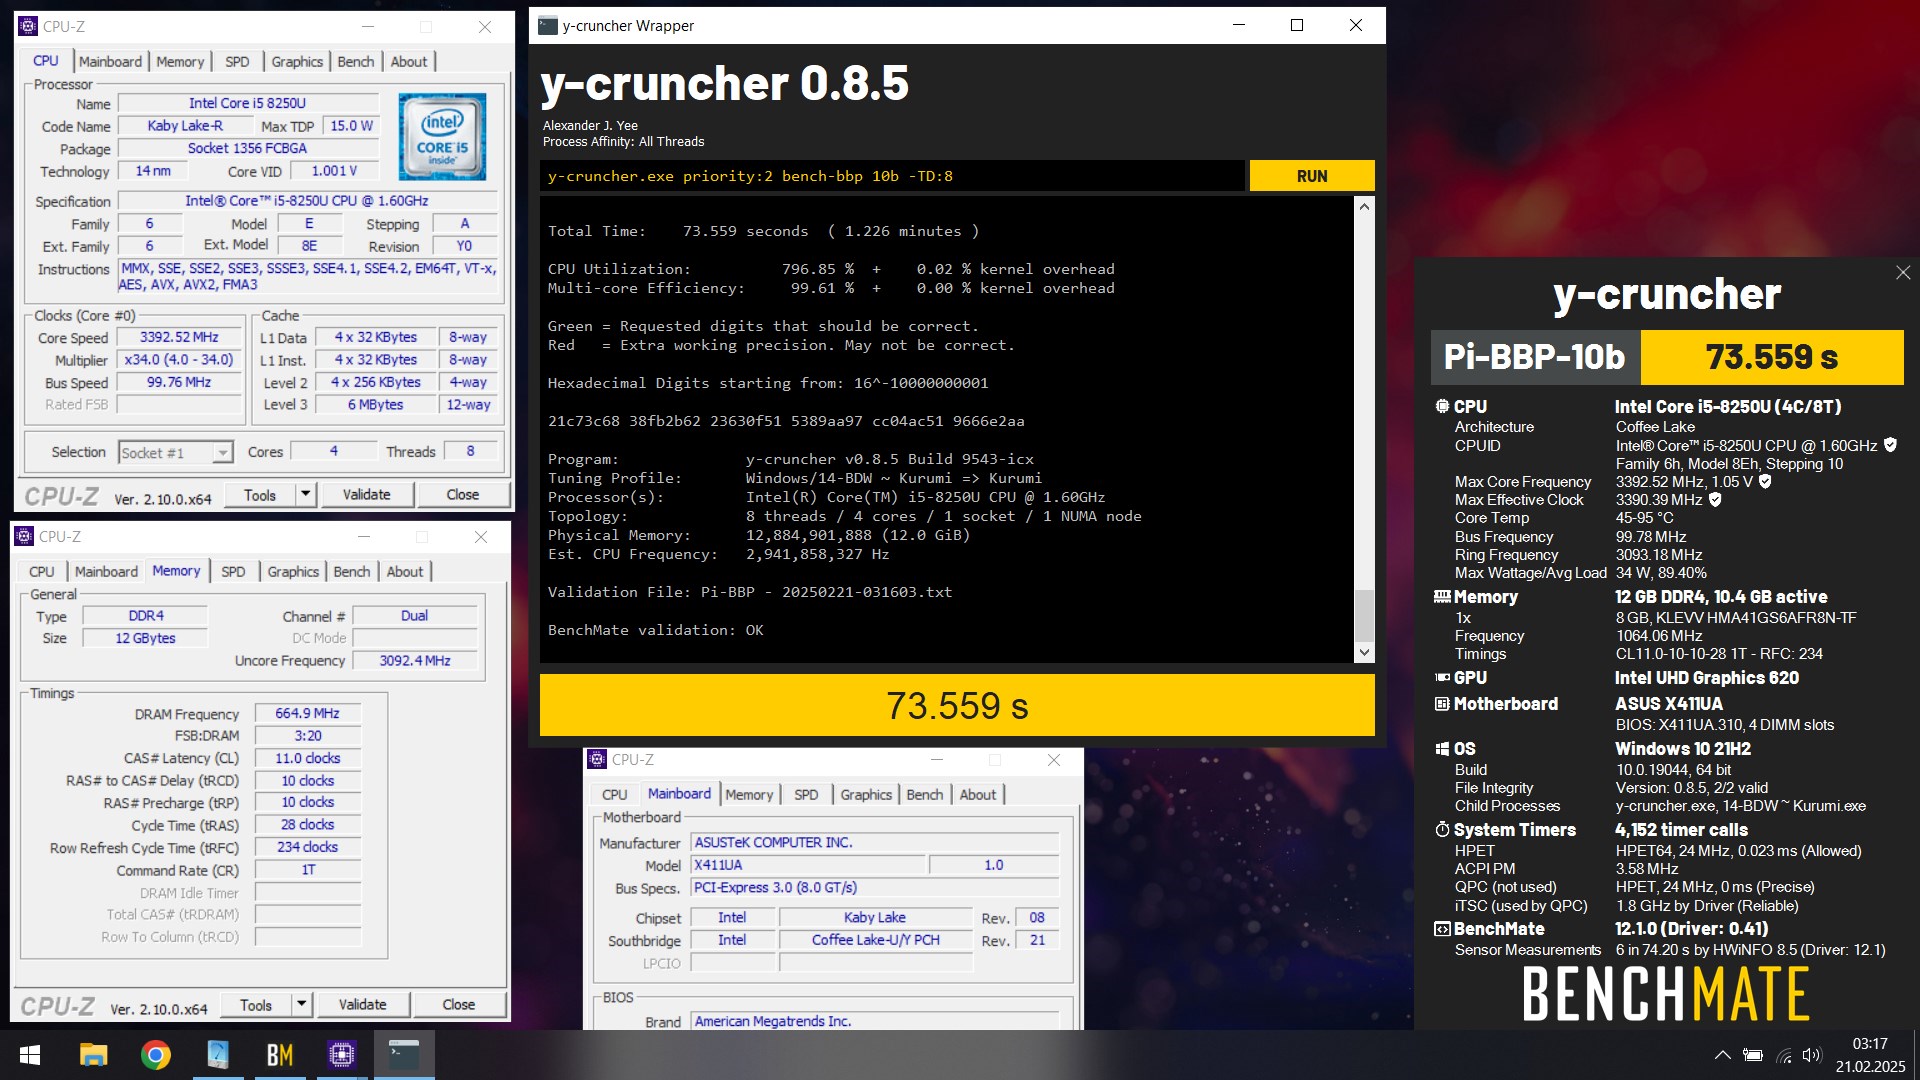Click Validate in top CPU-Z window
1920x1080 pixels.
367,494
